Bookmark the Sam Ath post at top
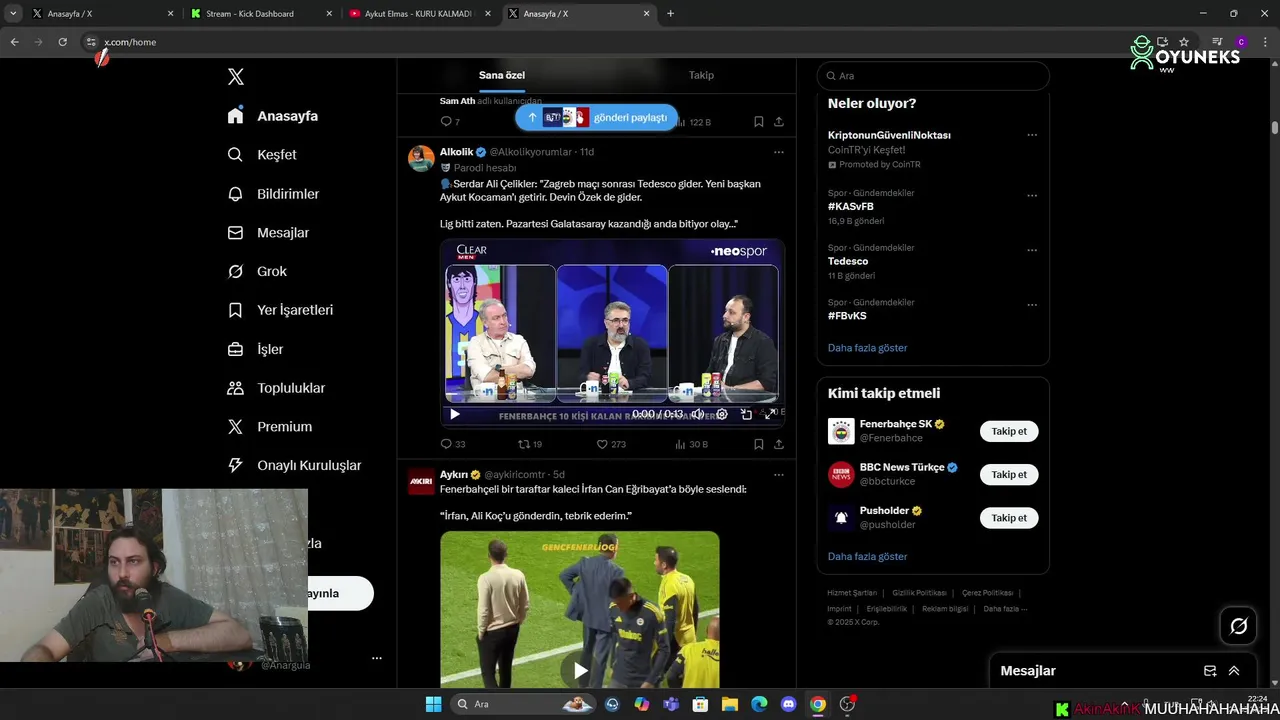This screenshot has width=1280, height=720. (759, 122)
